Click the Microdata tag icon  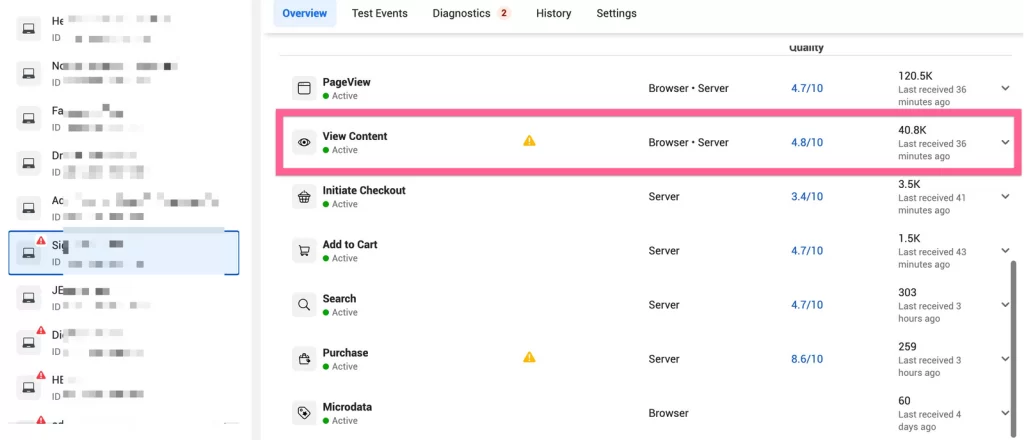click(304, 413)
